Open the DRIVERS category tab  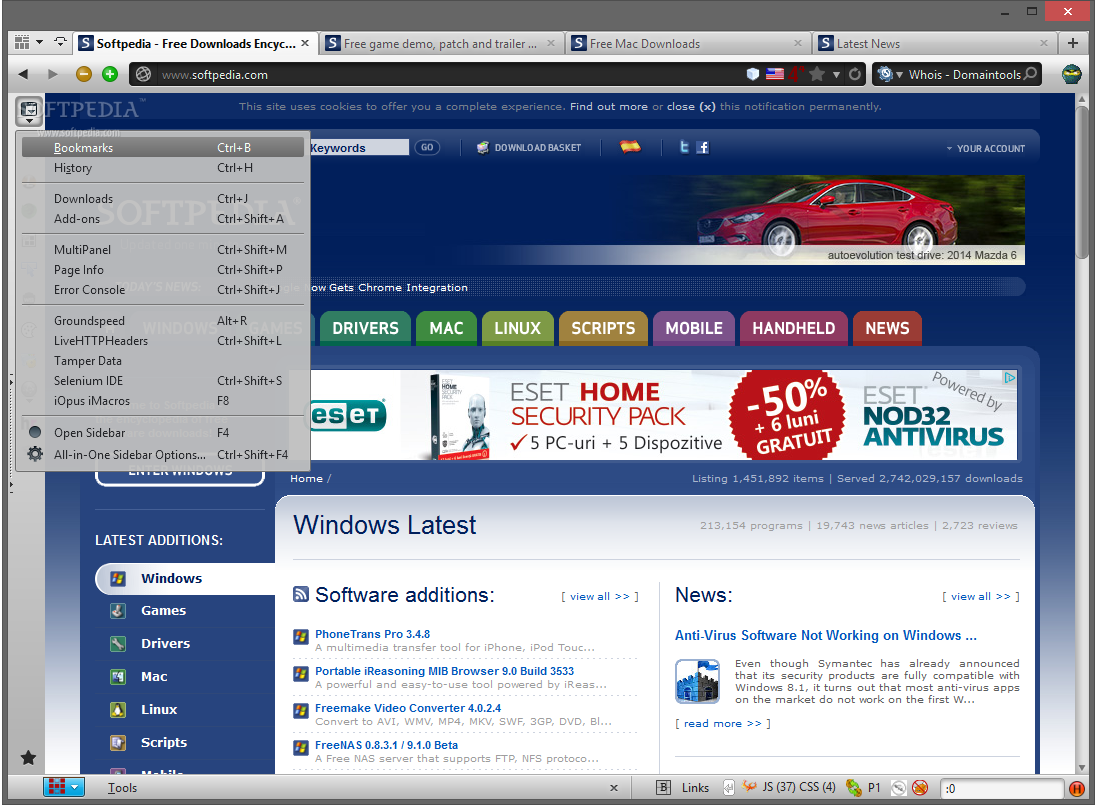click(x=365, y=328)
